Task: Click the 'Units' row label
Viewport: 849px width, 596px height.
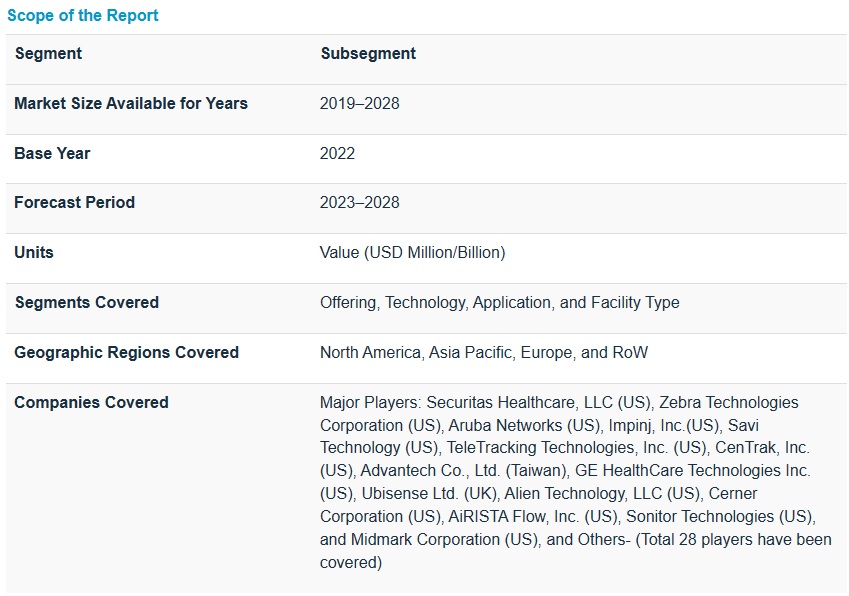Action: pyautogui.click(x=34, y=252)
